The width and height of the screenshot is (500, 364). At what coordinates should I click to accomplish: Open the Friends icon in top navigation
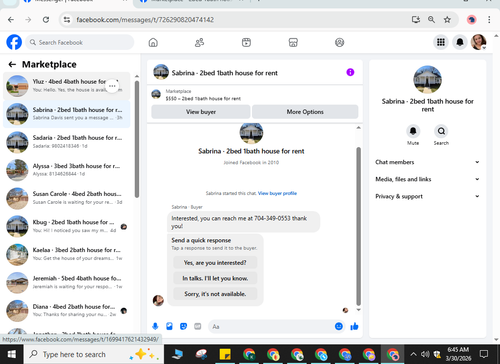[199, 42]
